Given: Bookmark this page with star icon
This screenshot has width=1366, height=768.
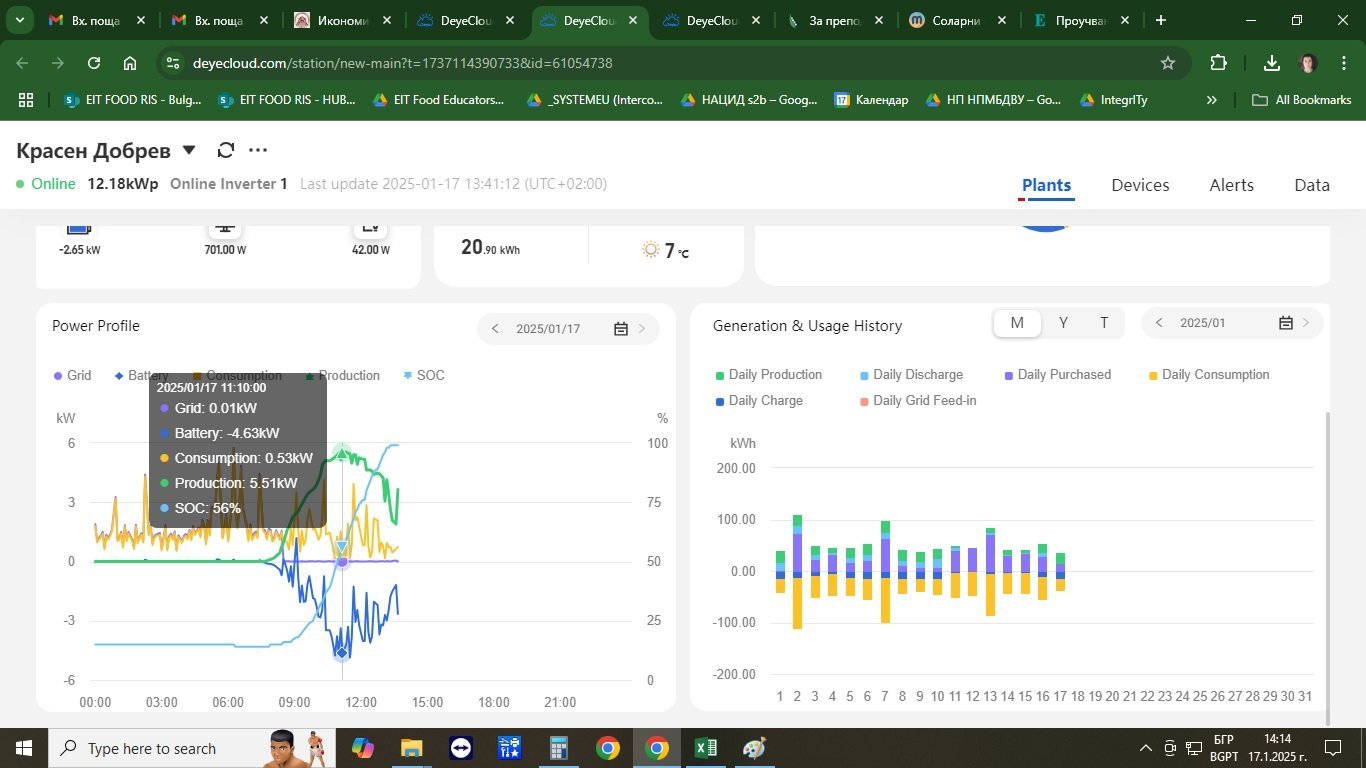Looking at the screenshot, I should click(x=1167, y=63).
